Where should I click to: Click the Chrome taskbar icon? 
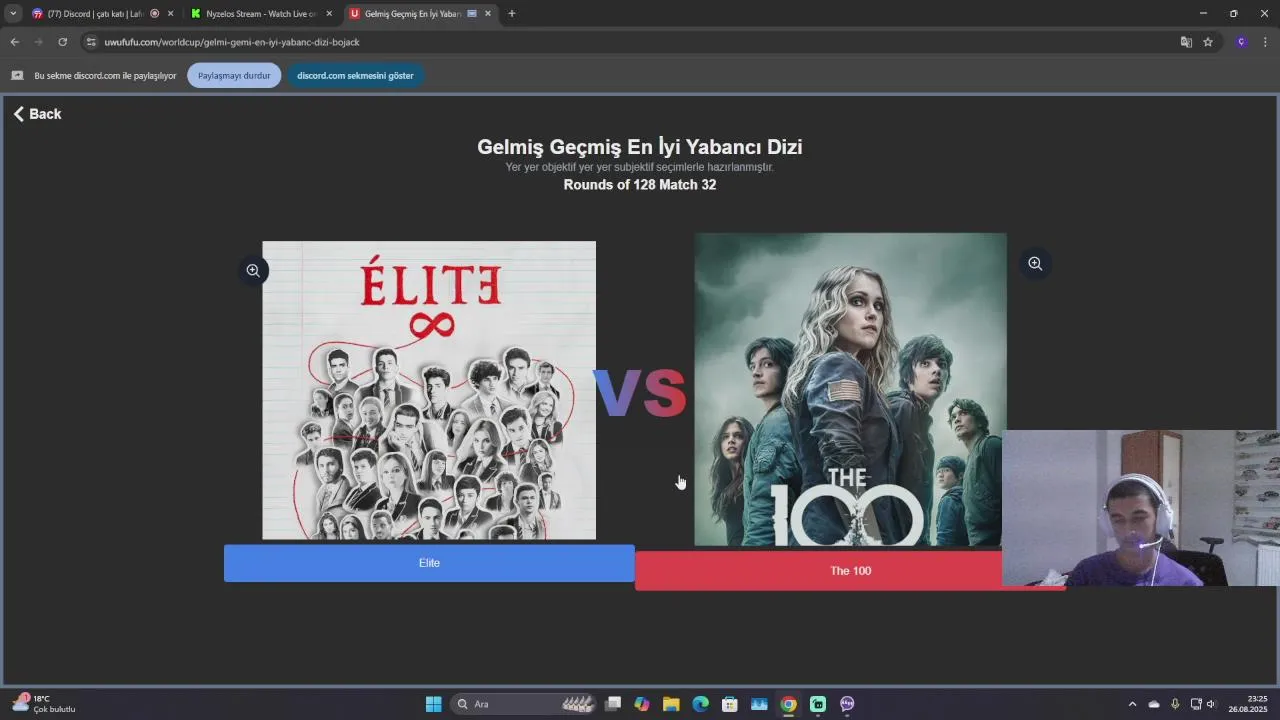789,704
